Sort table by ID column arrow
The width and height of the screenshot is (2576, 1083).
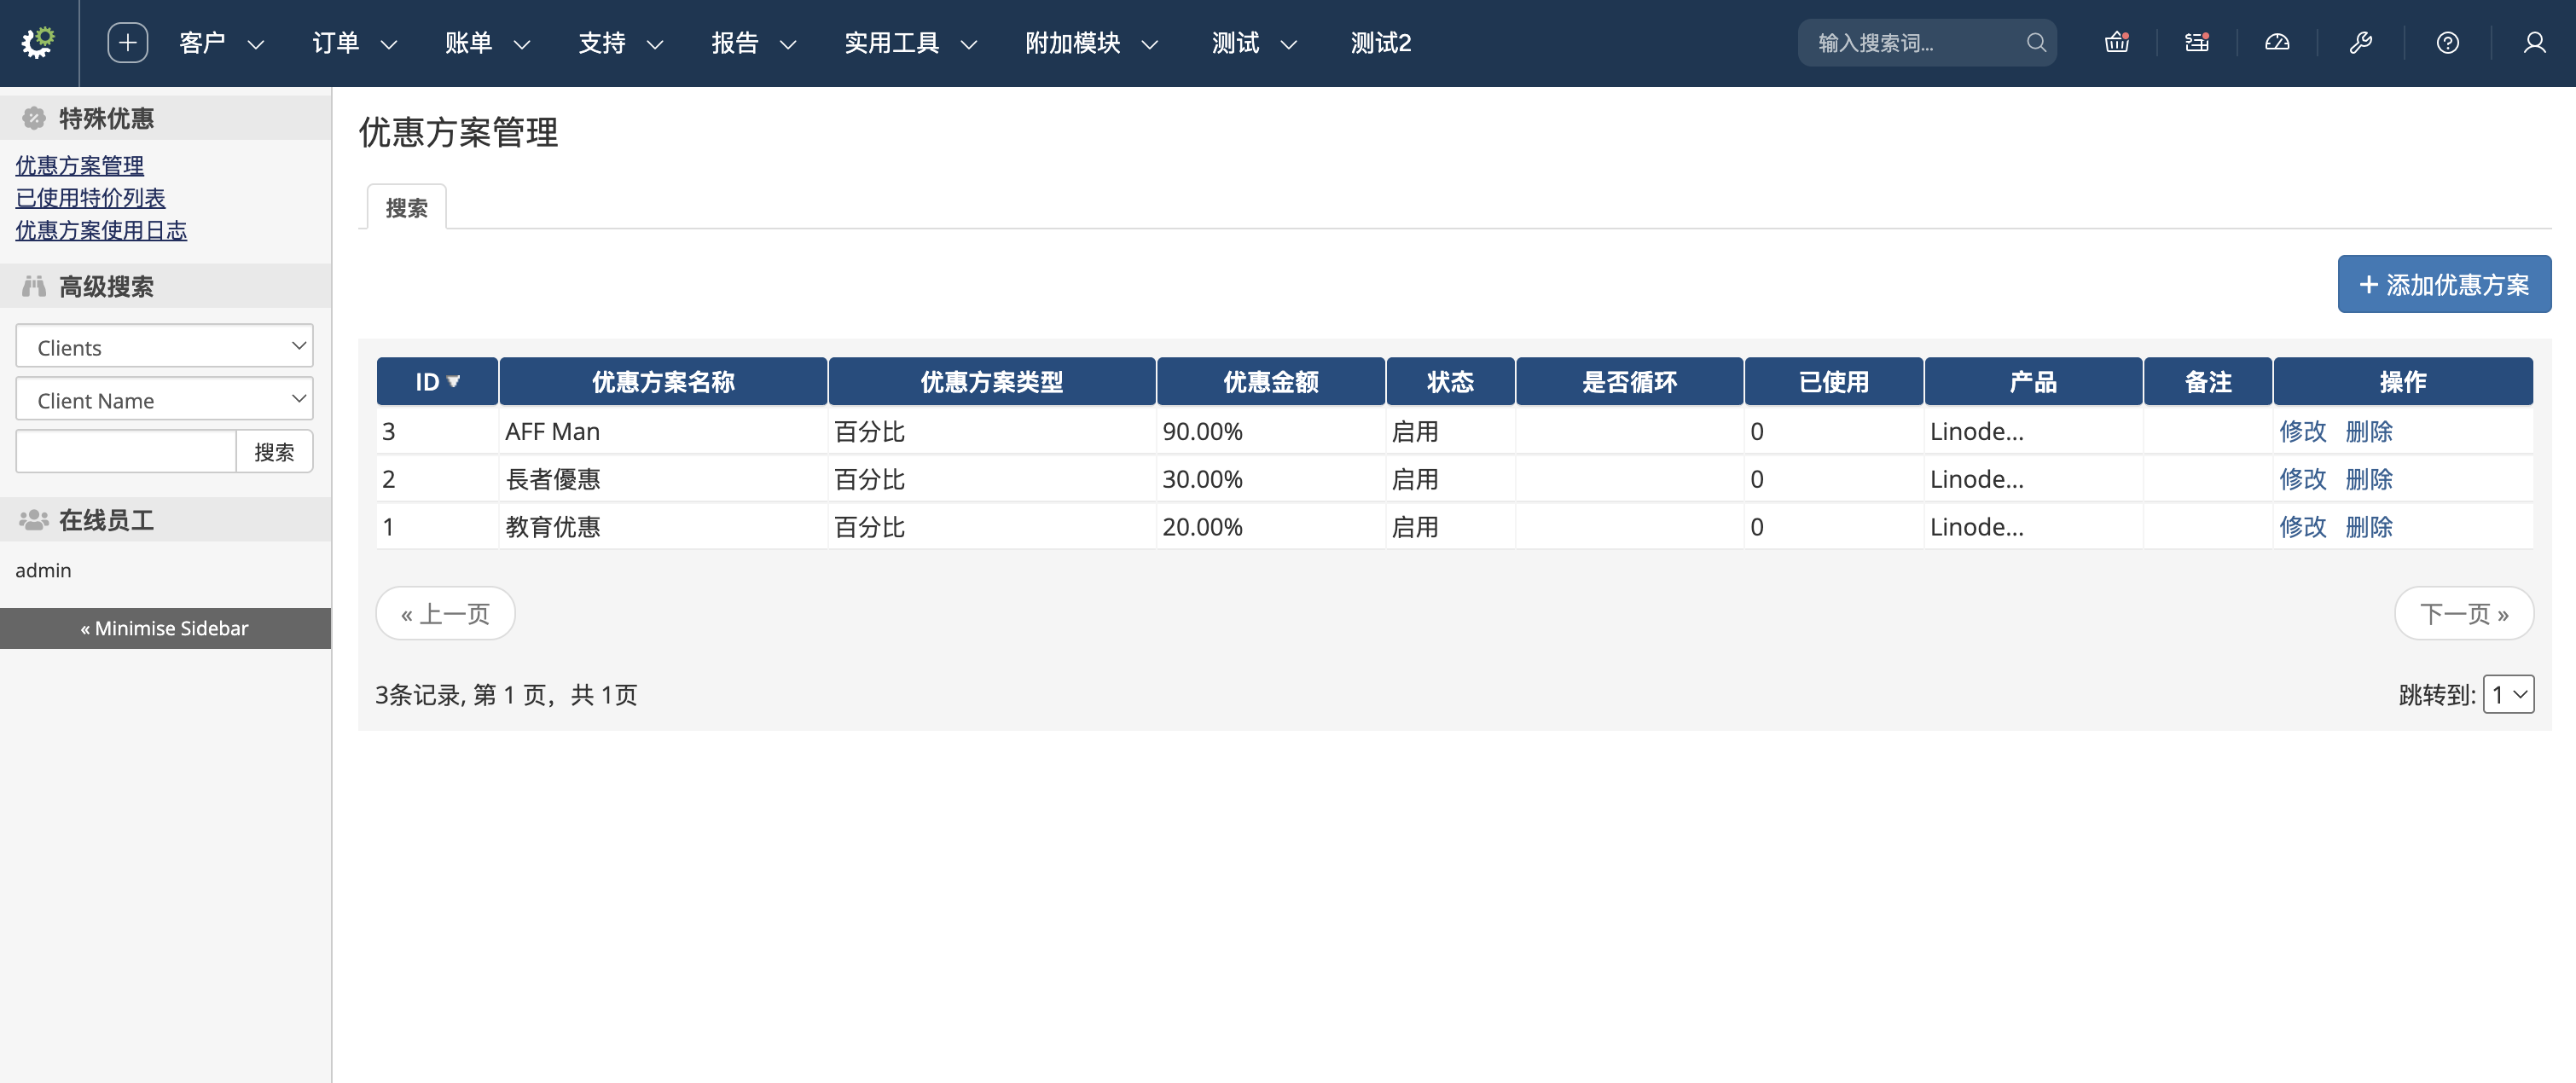[x=453, y=381]
